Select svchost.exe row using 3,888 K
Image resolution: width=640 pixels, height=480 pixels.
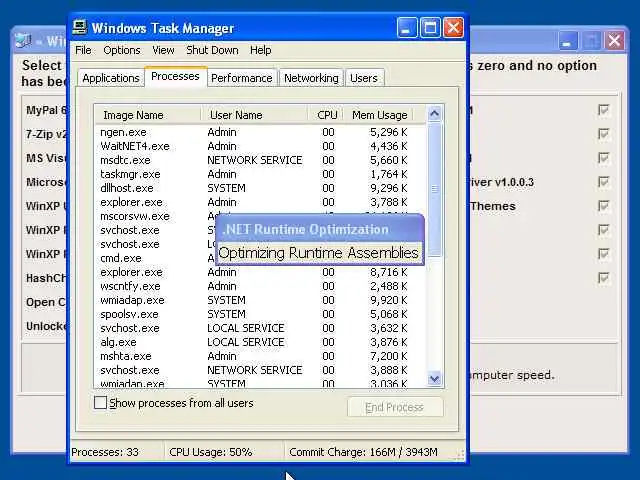(260, 370)
